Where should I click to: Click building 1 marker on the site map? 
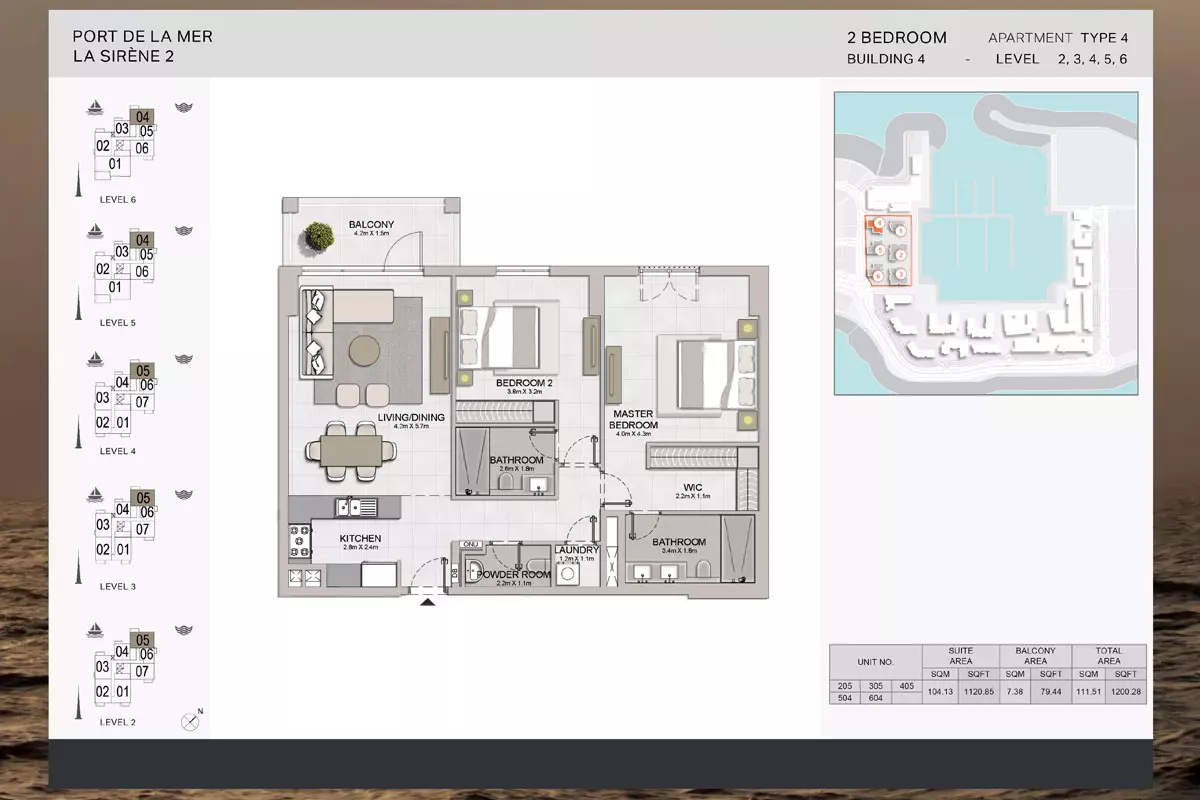click(x=901, y=230)
